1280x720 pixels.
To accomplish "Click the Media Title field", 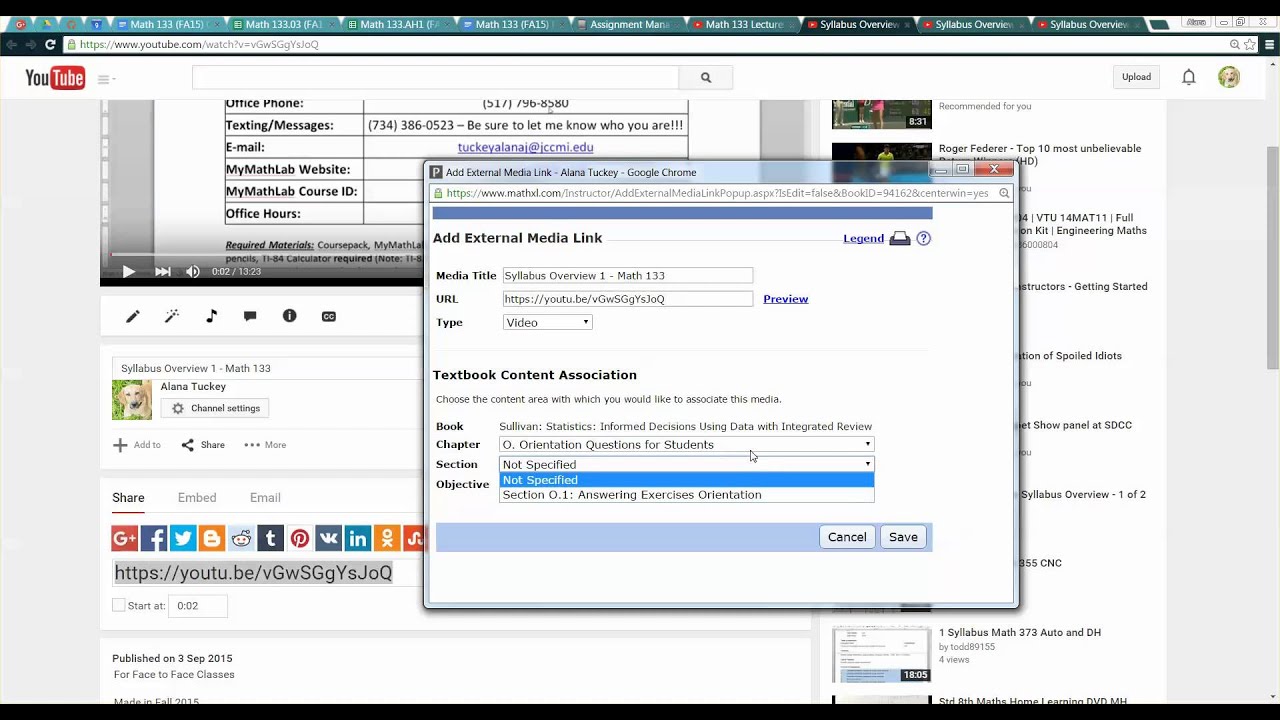I will click(x=627, y=275).
